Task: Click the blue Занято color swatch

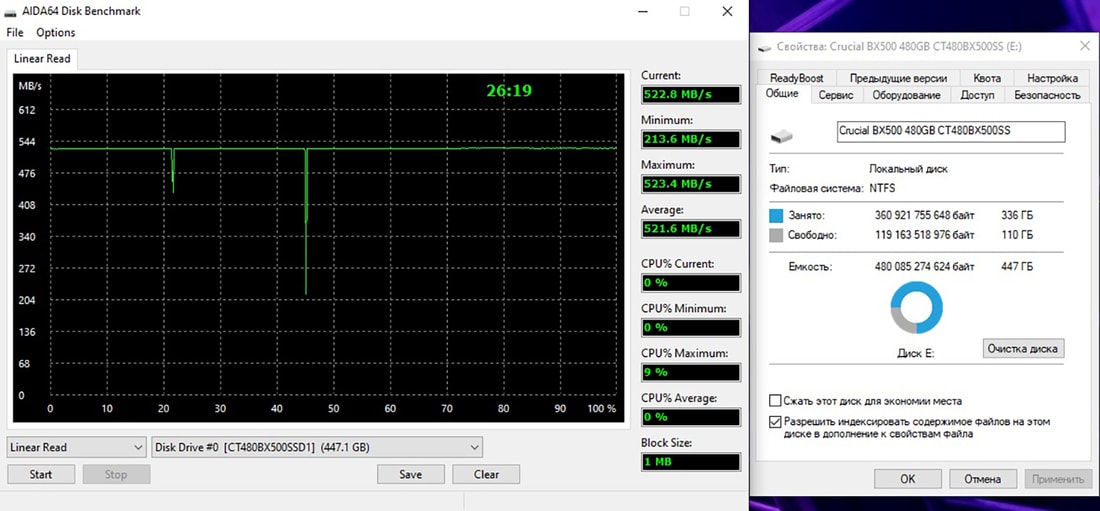Action: (x=777, y=215)
